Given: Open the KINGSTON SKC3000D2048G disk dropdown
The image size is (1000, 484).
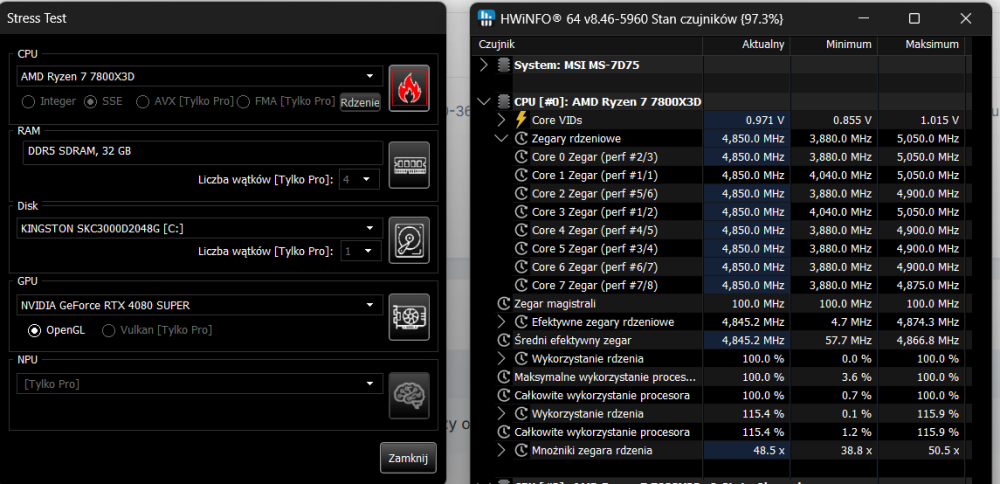Looking at the screenshot, I should [x=200, y=228].
